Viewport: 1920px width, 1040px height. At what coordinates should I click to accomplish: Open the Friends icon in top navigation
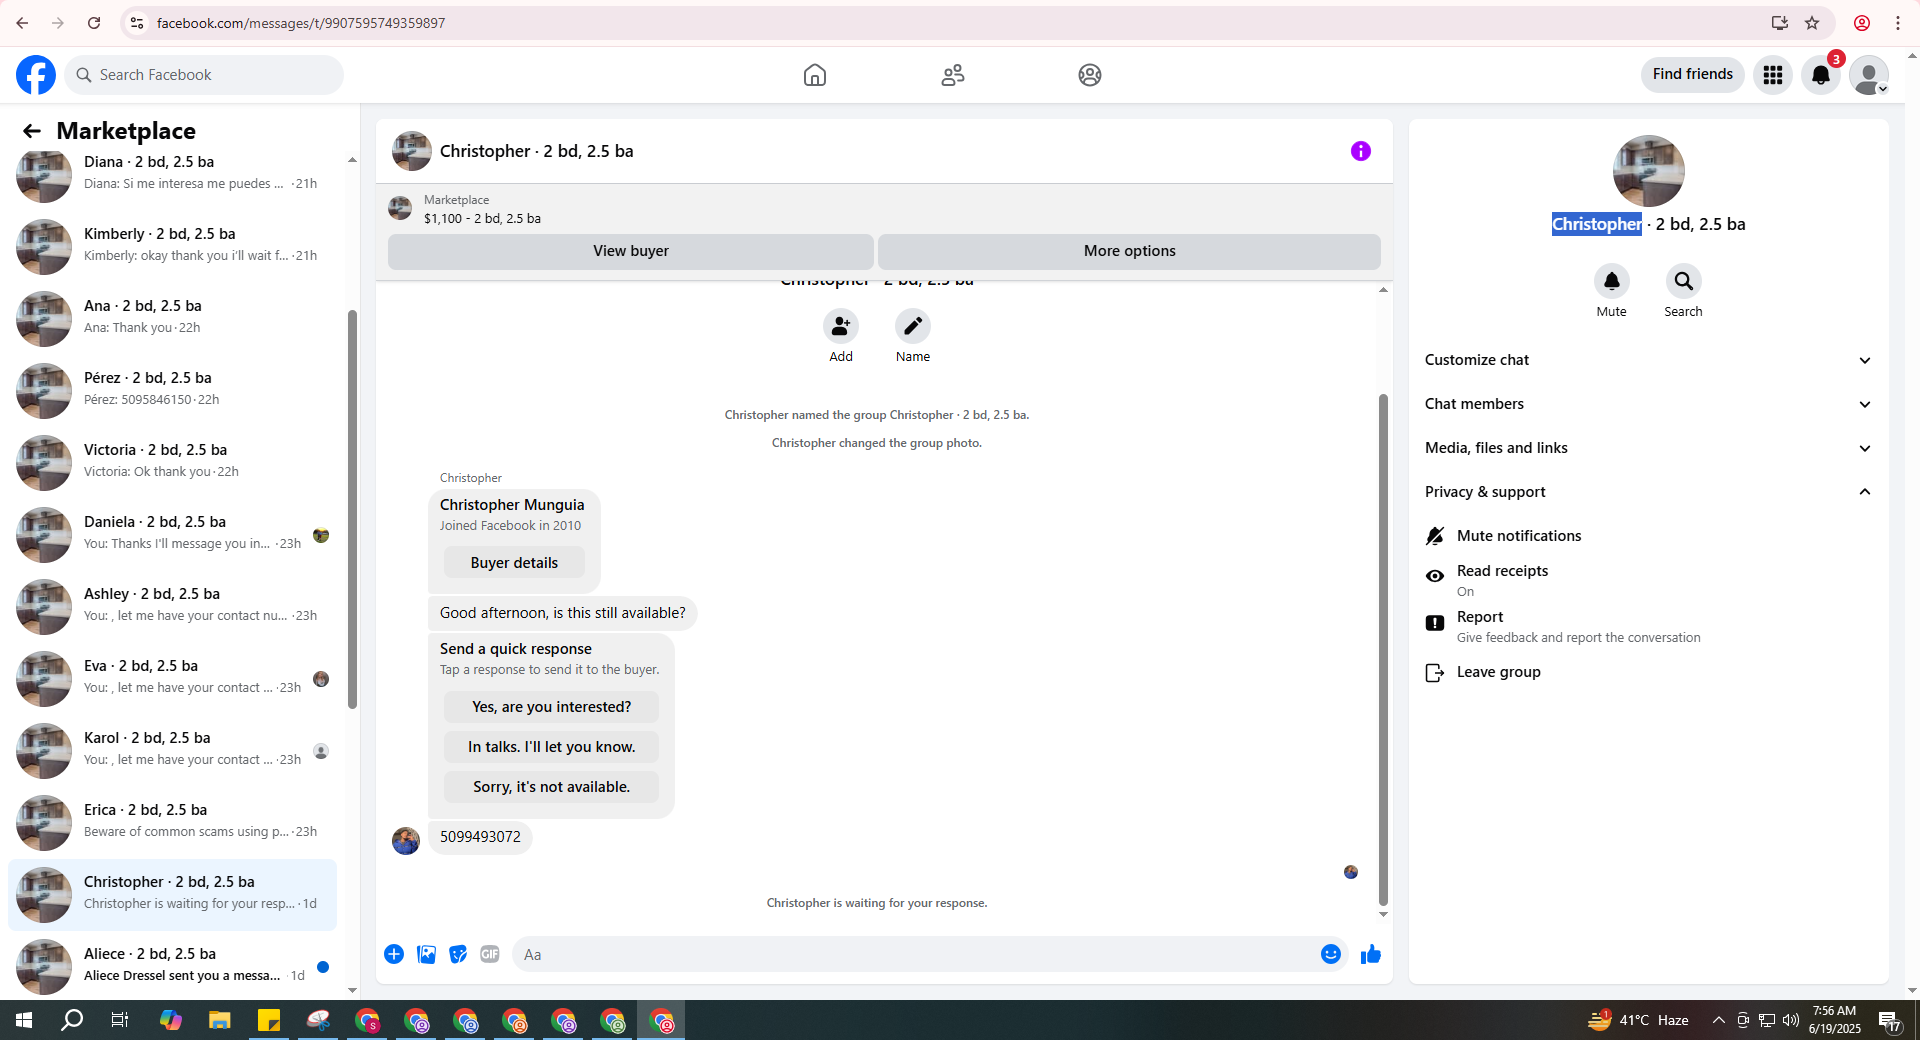953,75
